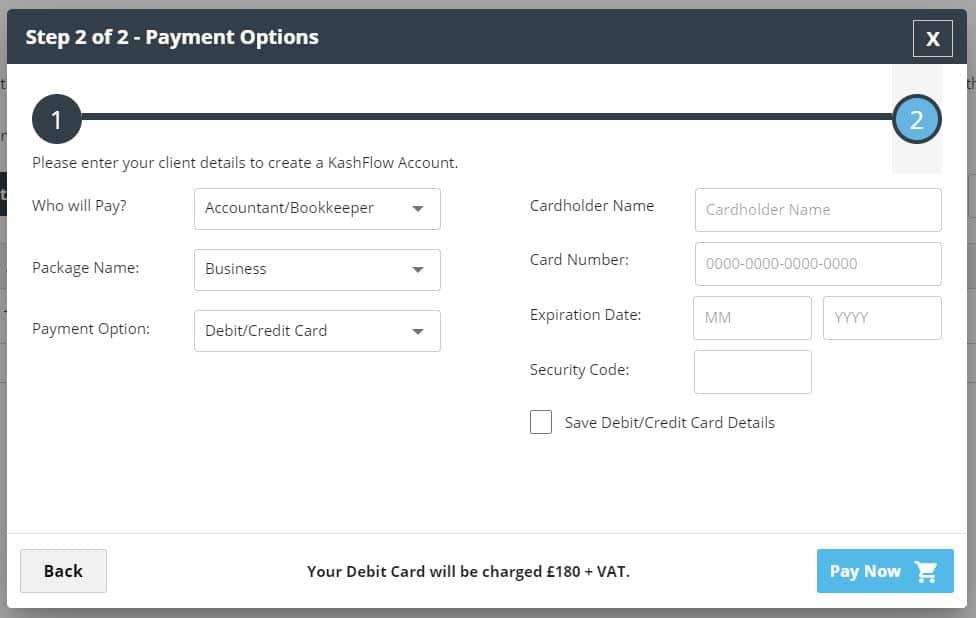Open the 'Who will Pay?' dropdown
Image resolution: width=976 pixels, height=618 pixels.
317,209
